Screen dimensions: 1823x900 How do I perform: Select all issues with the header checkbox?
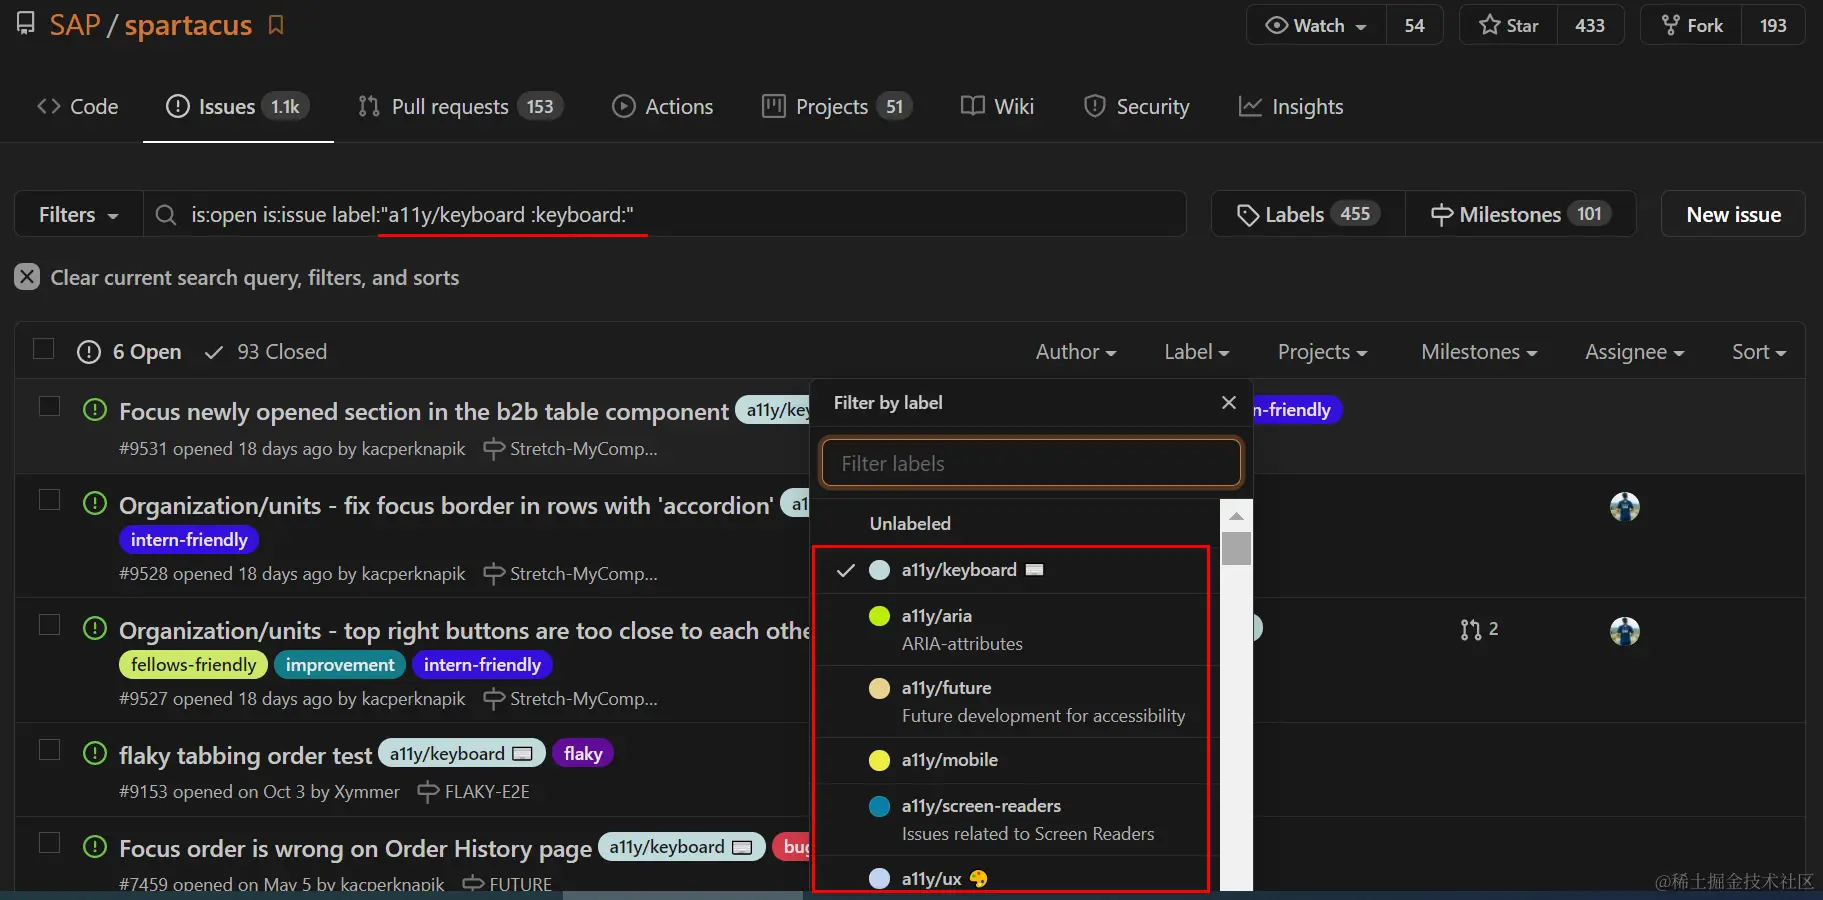[x=43, y=349]
